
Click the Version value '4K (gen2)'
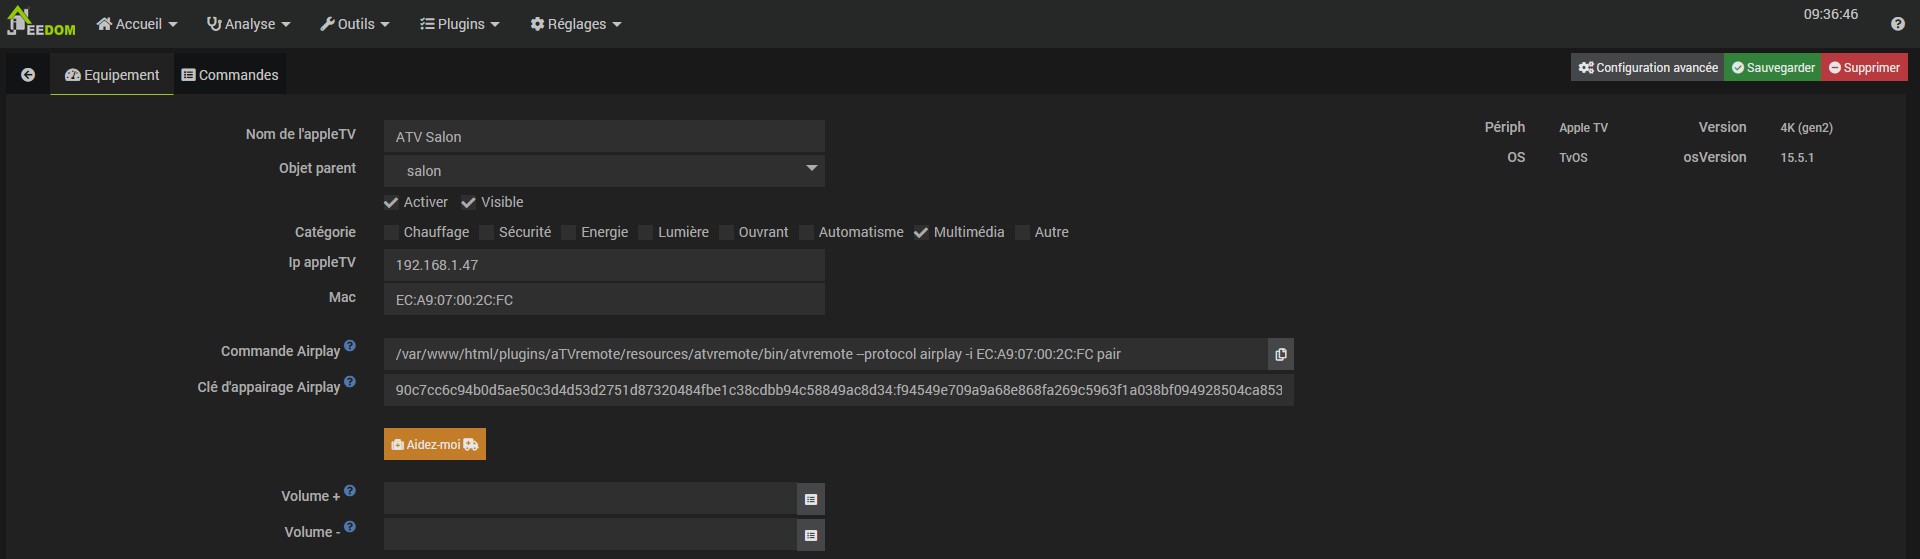click(1806, 128)
